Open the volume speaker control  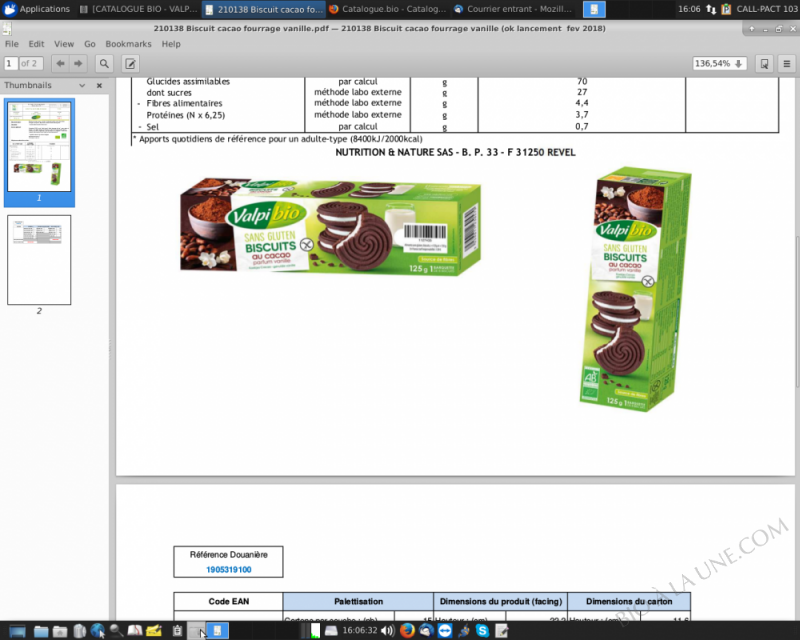388,631
